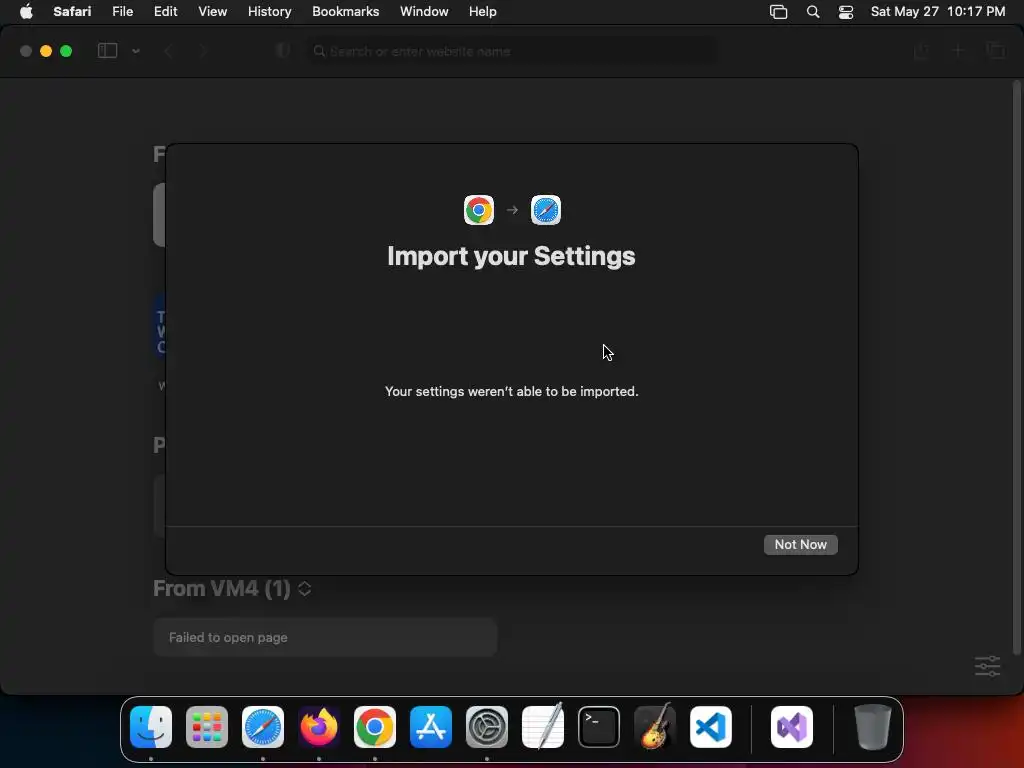Open Launchpad from the dock
The width and height of the screenshot is (1024, 768).
pos(207,727)
